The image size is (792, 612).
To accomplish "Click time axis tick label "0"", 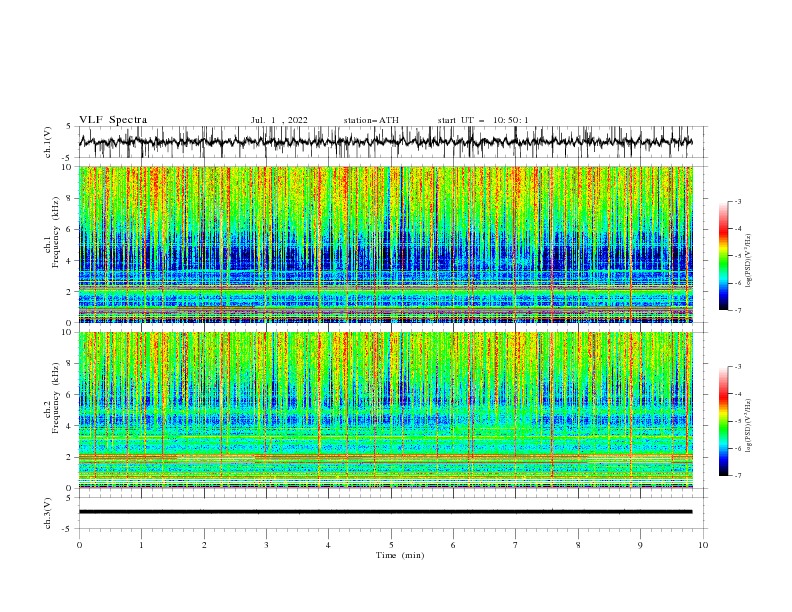I will (x=79, y=545).
